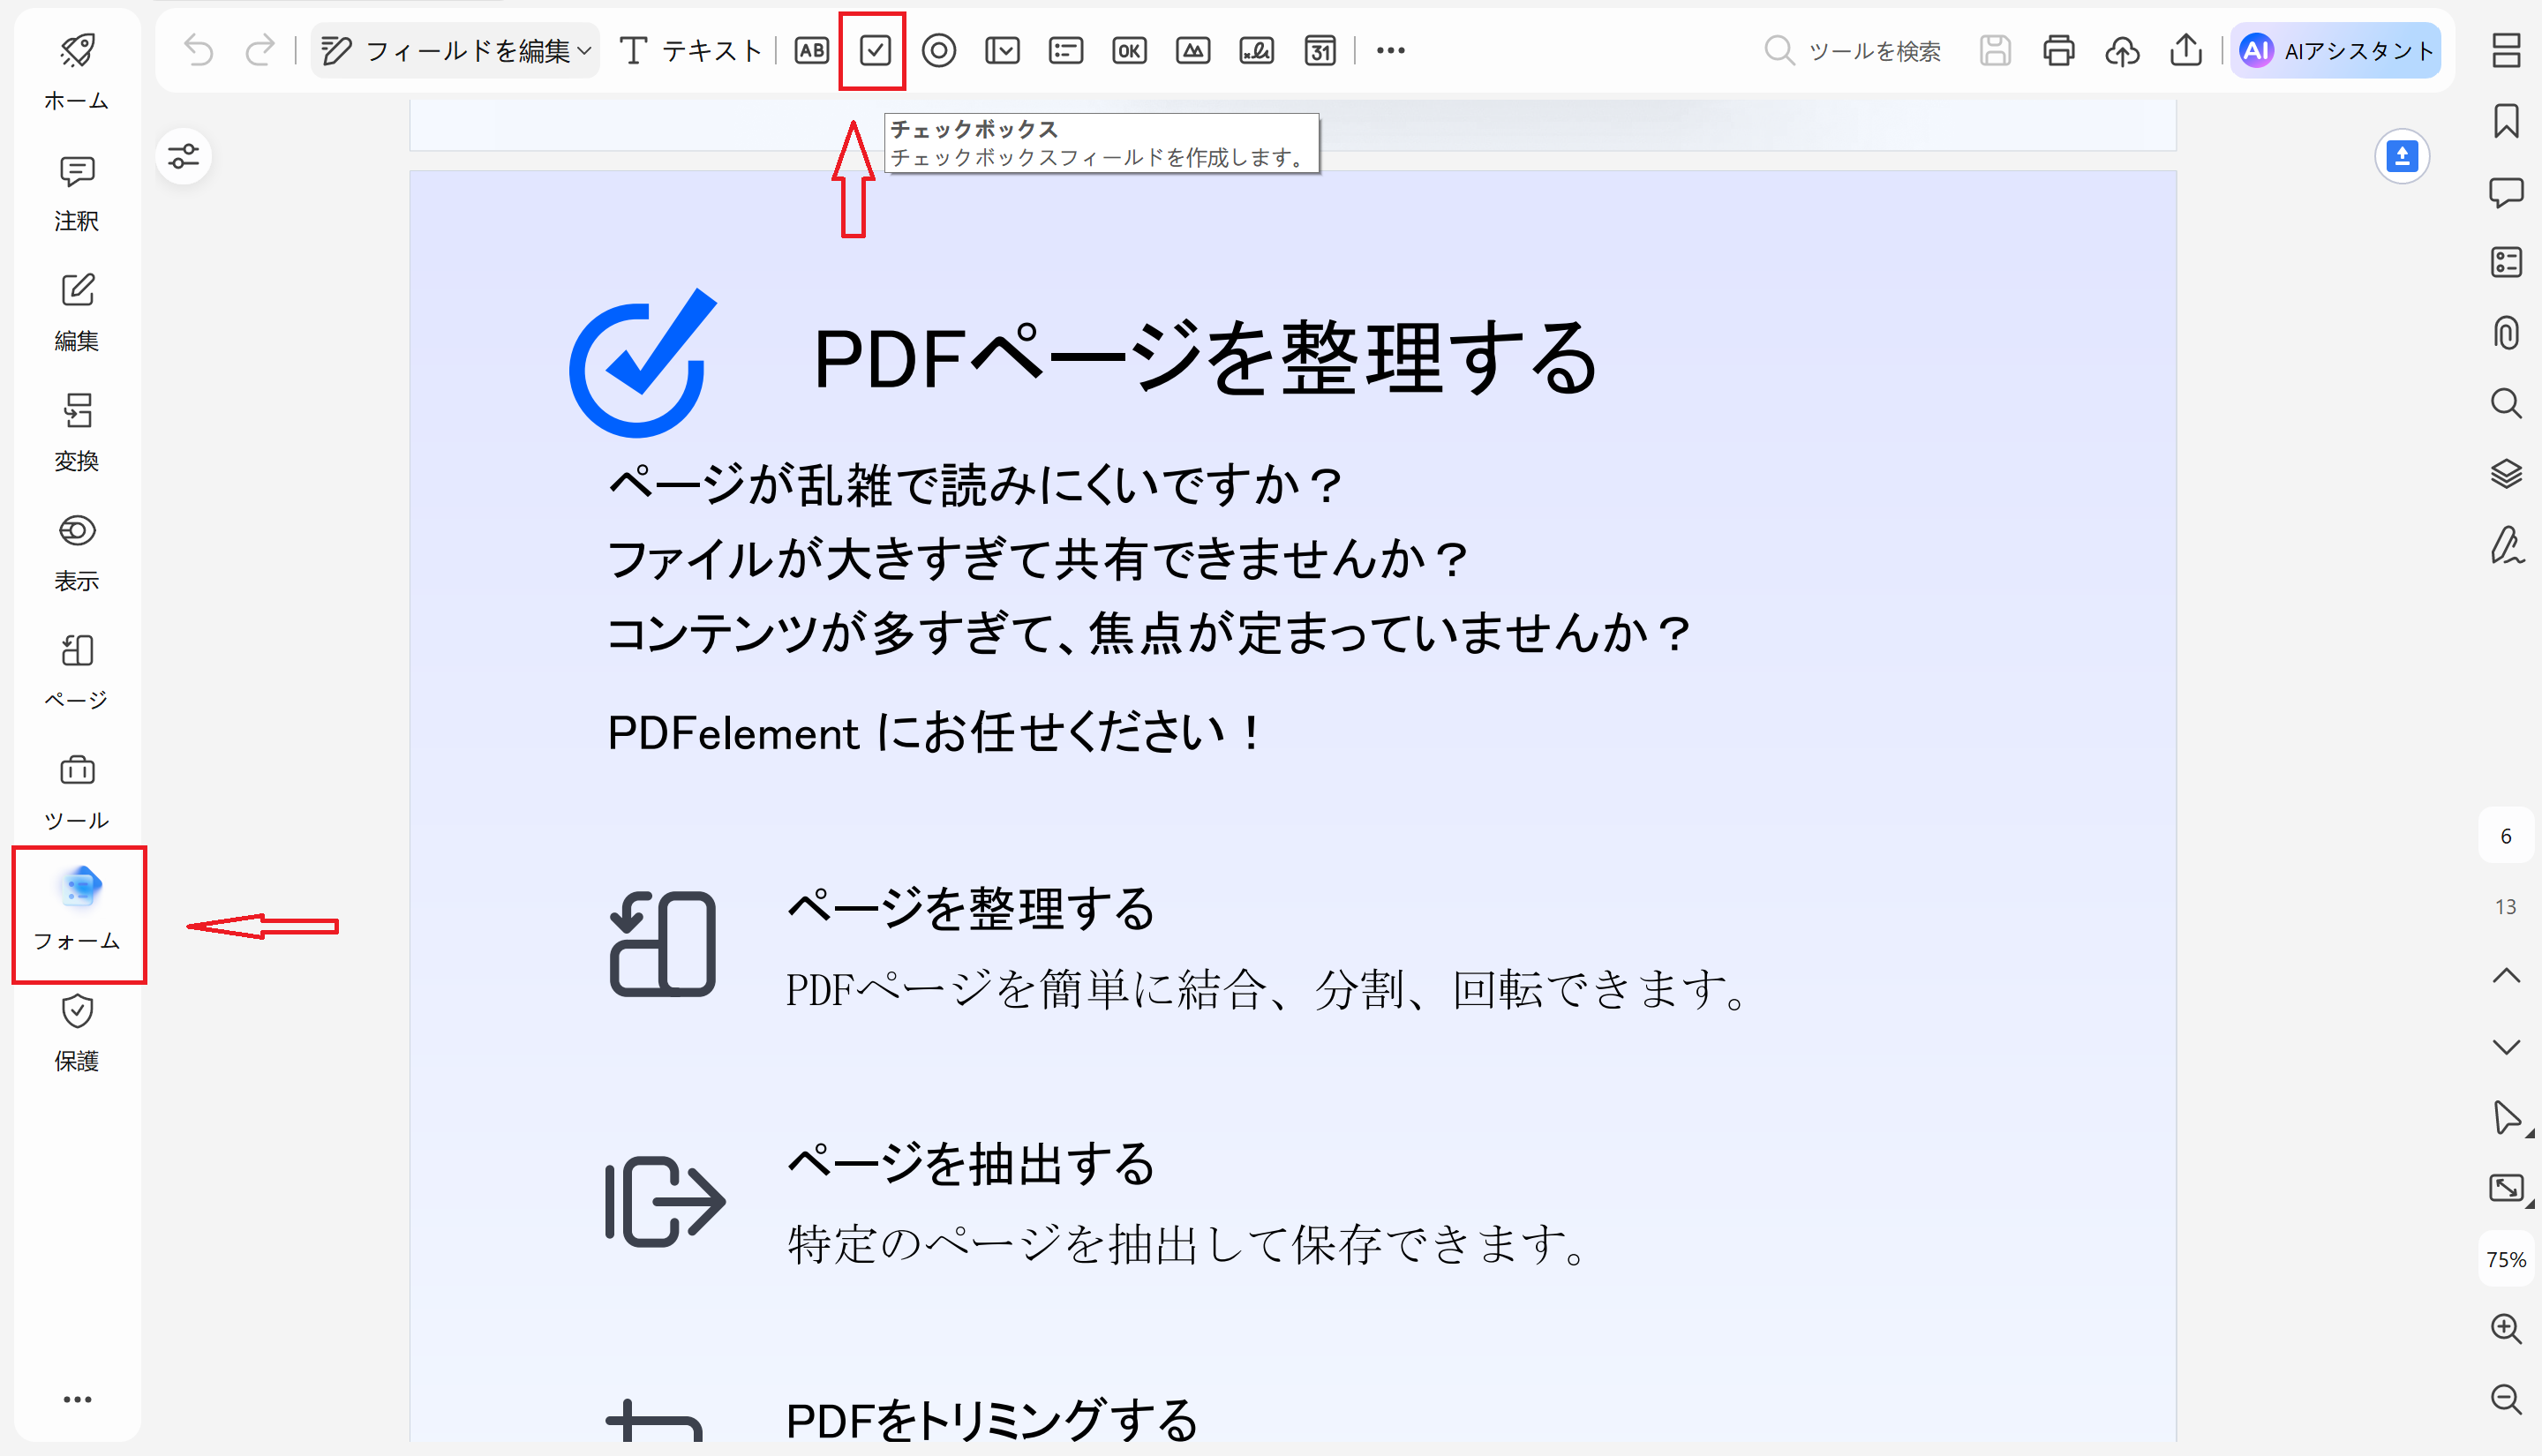Zoom out of the document
2542x1456 pixels.
point(2506,1398)
